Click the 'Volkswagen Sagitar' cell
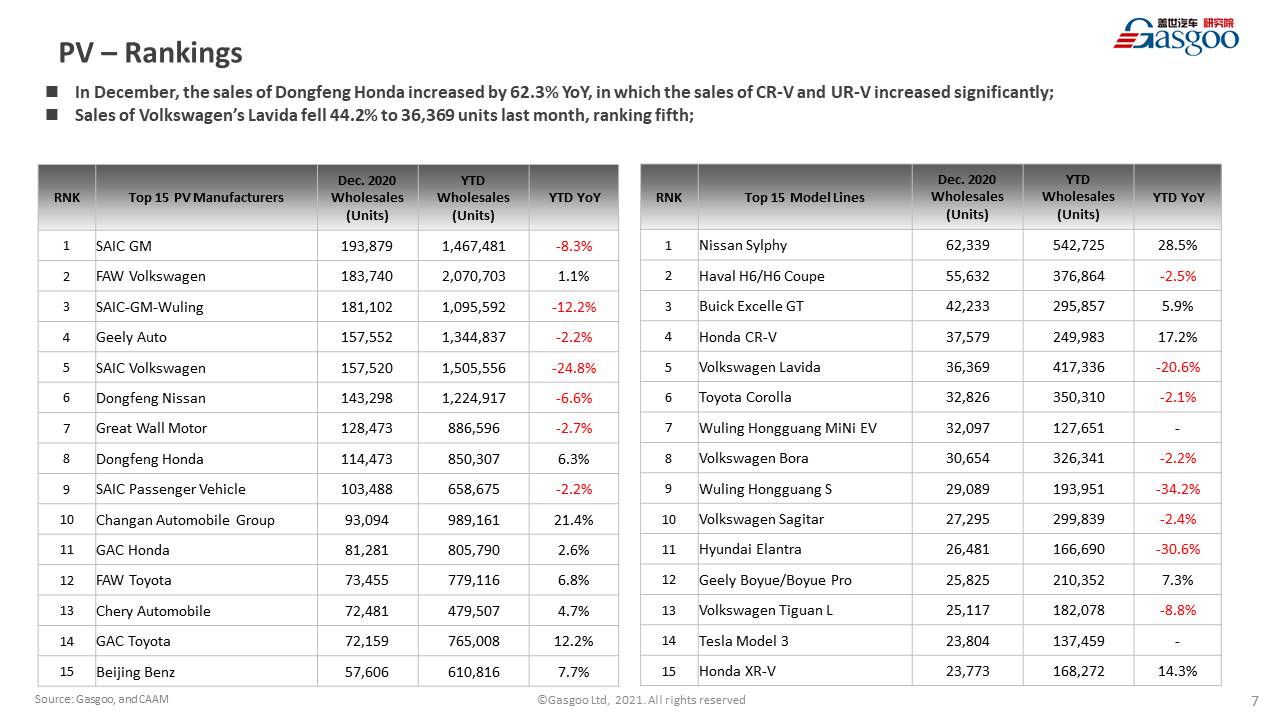 [x=805, y=519]
